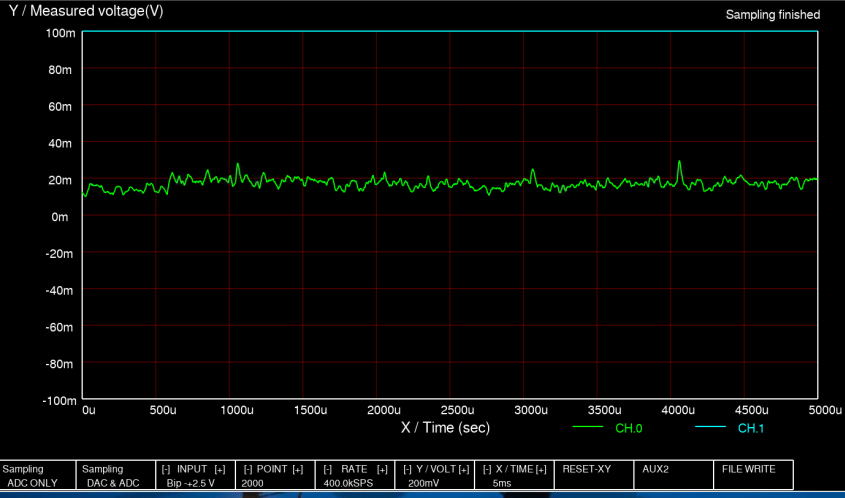Click the FILE WRITE button

pyautogui.click(x=753, y=475)
